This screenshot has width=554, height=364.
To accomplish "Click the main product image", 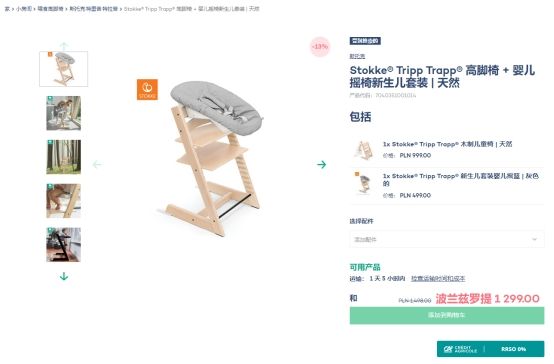I will pos(212,158).
